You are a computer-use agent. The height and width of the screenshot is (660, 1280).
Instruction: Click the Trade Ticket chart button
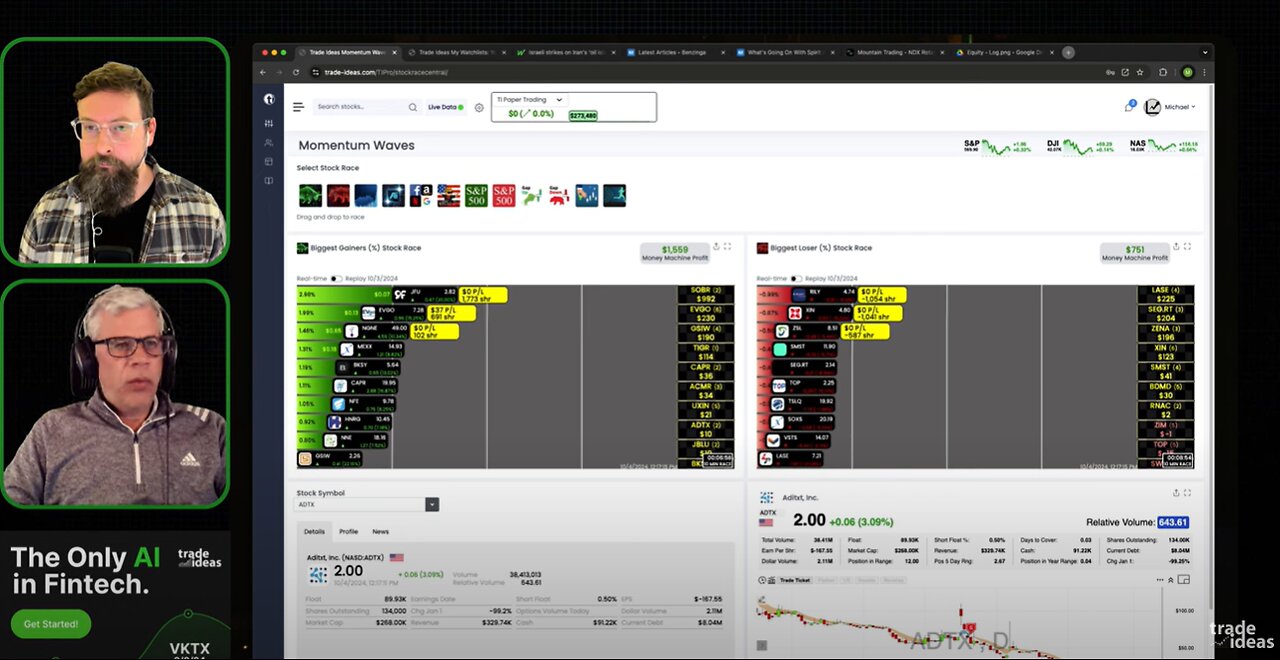coord(796,580)
